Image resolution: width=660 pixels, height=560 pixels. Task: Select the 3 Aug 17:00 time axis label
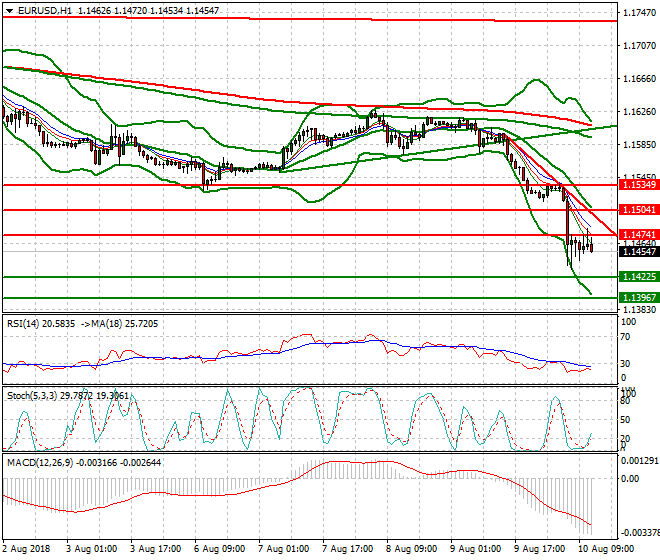click(155, 549)
